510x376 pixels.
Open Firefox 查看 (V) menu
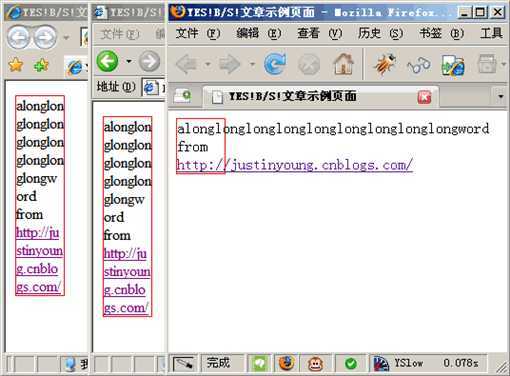320,33
